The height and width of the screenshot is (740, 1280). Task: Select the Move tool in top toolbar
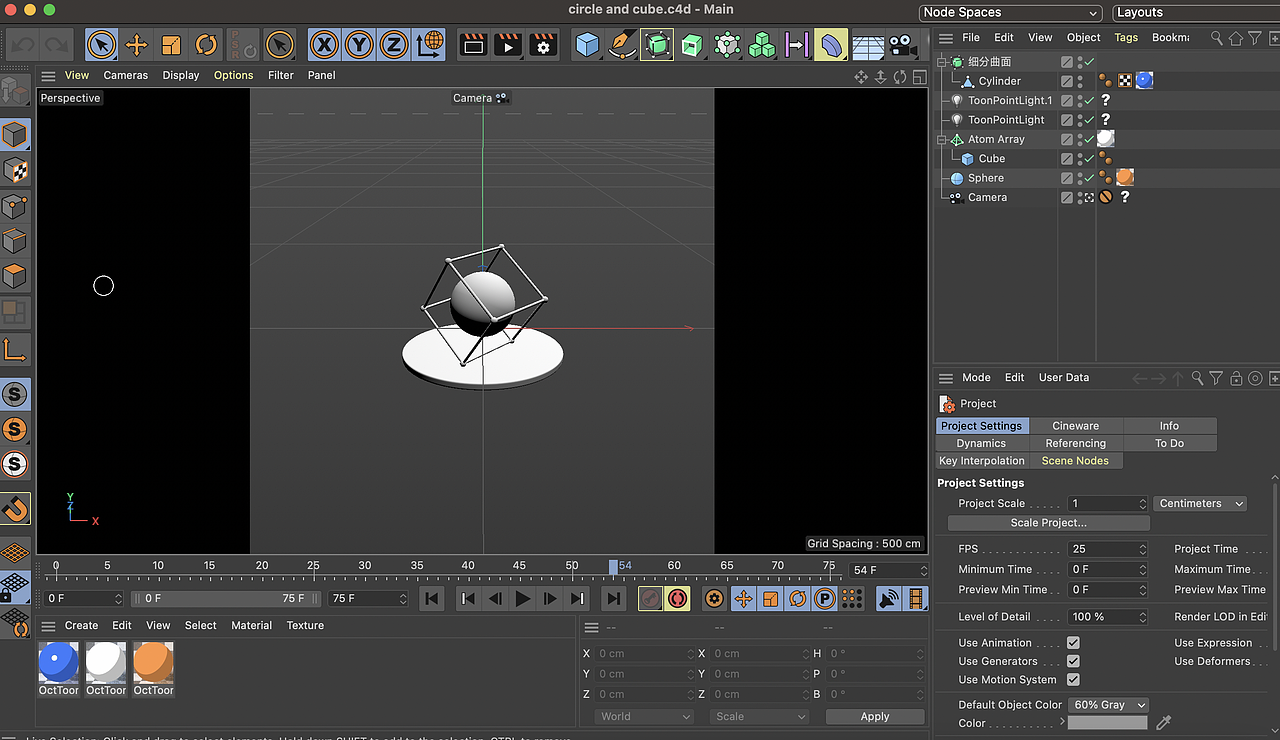point(136,45)
